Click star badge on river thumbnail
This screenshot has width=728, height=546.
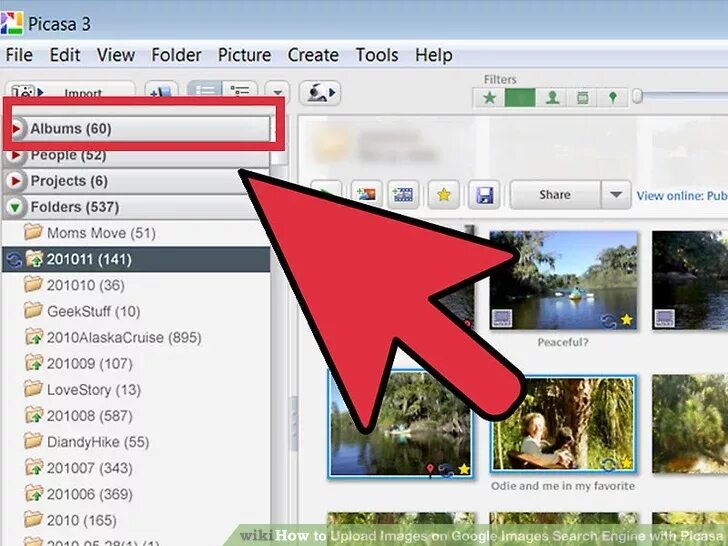point(464,469)
